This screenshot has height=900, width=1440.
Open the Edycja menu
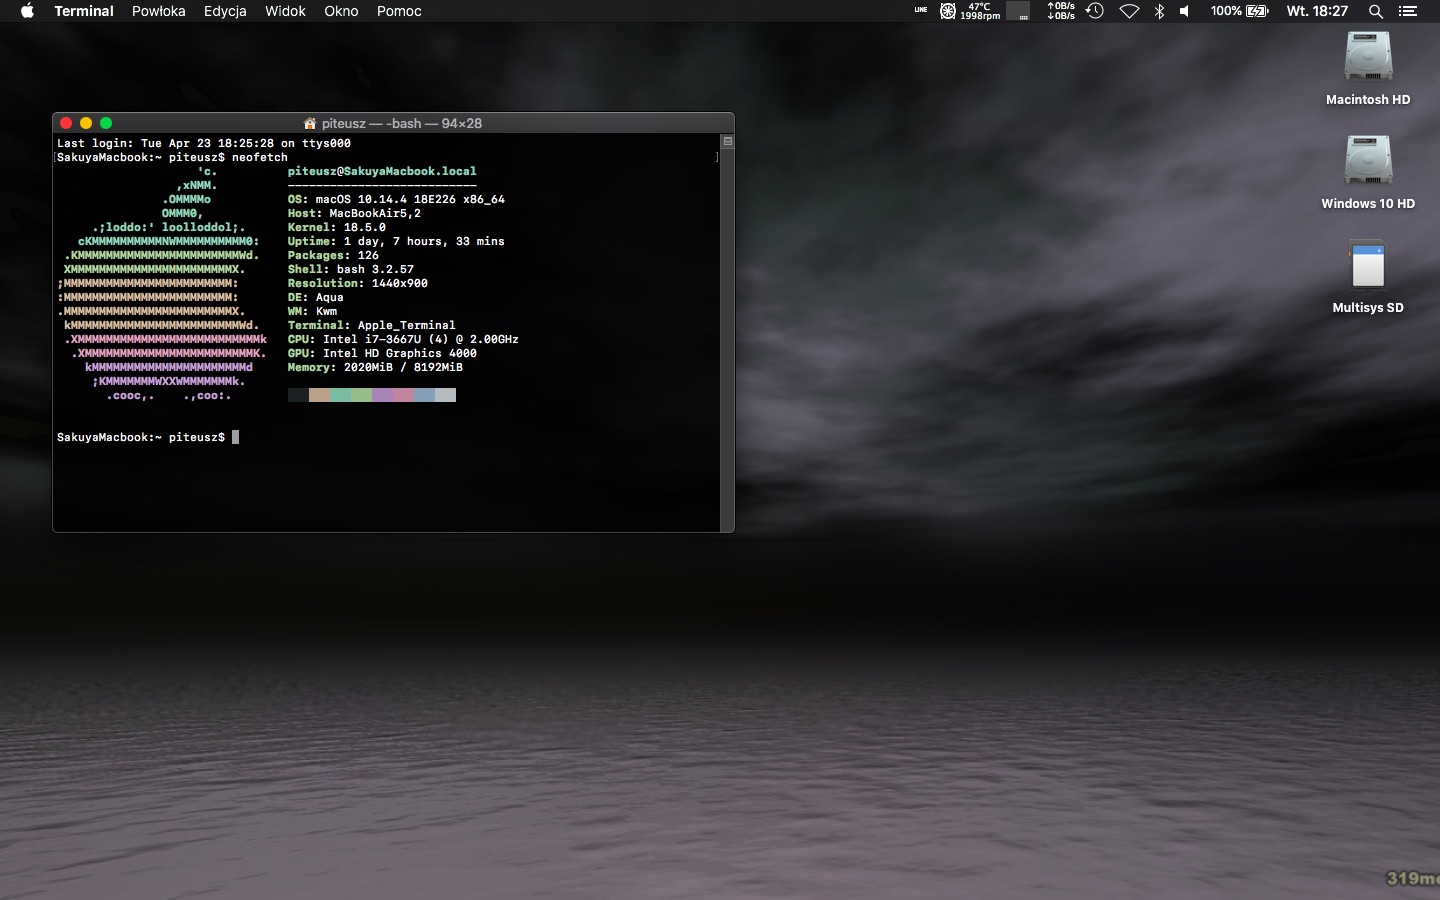click(225, 11)
